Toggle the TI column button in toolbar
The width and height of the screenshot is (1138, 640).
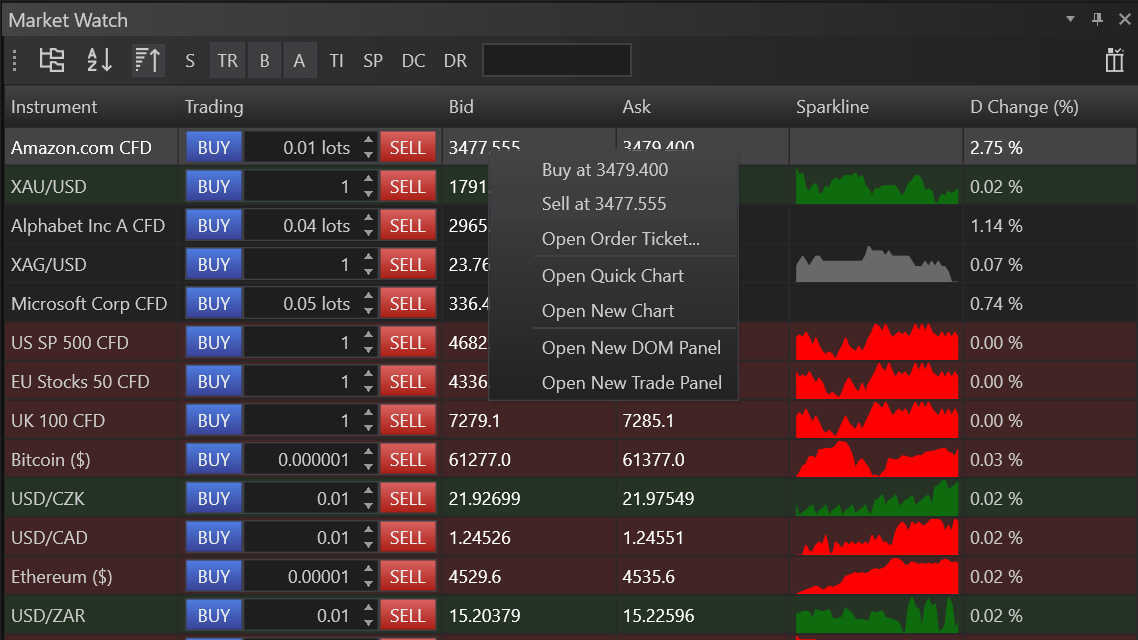click(x=337, y=60)
